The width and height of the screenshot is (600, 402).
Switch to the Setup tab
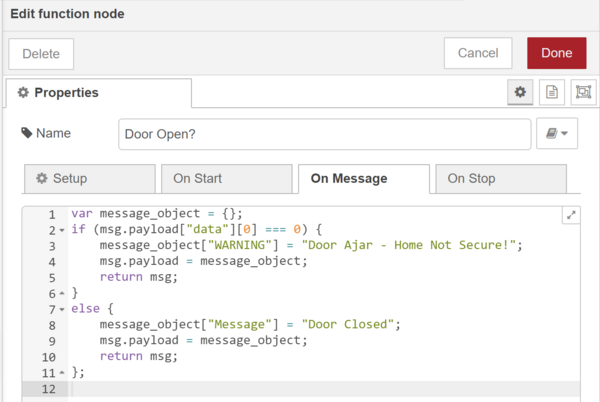pos(88,179)
